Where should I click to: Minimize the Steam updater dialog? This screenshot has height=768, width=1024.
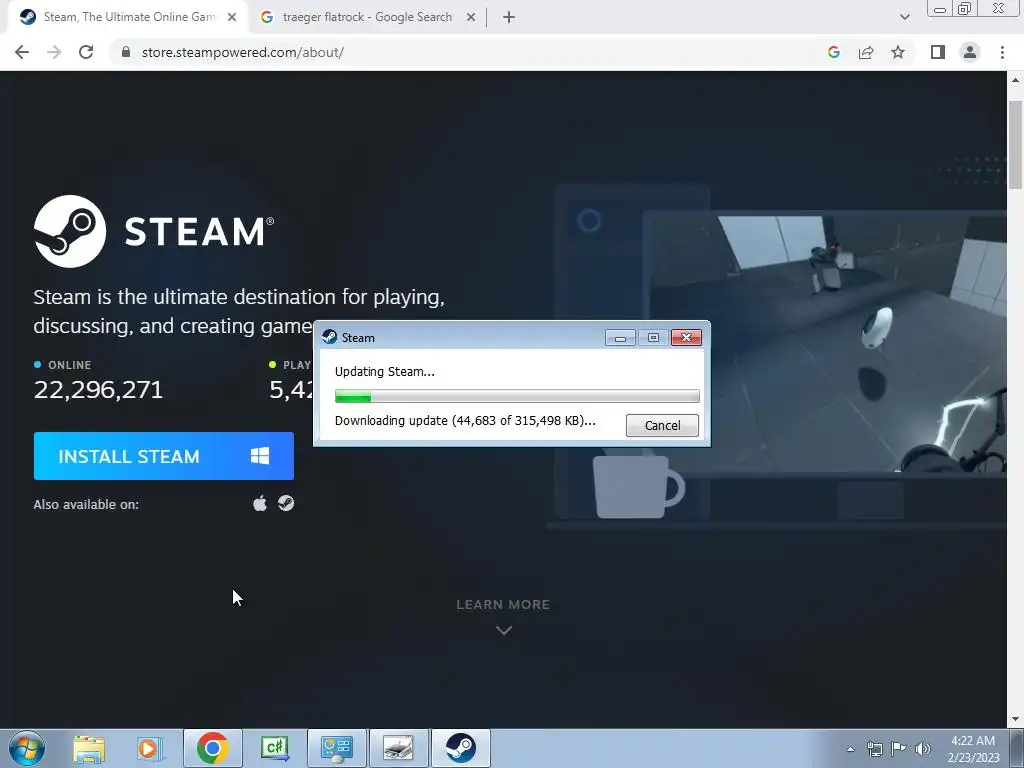620,338
